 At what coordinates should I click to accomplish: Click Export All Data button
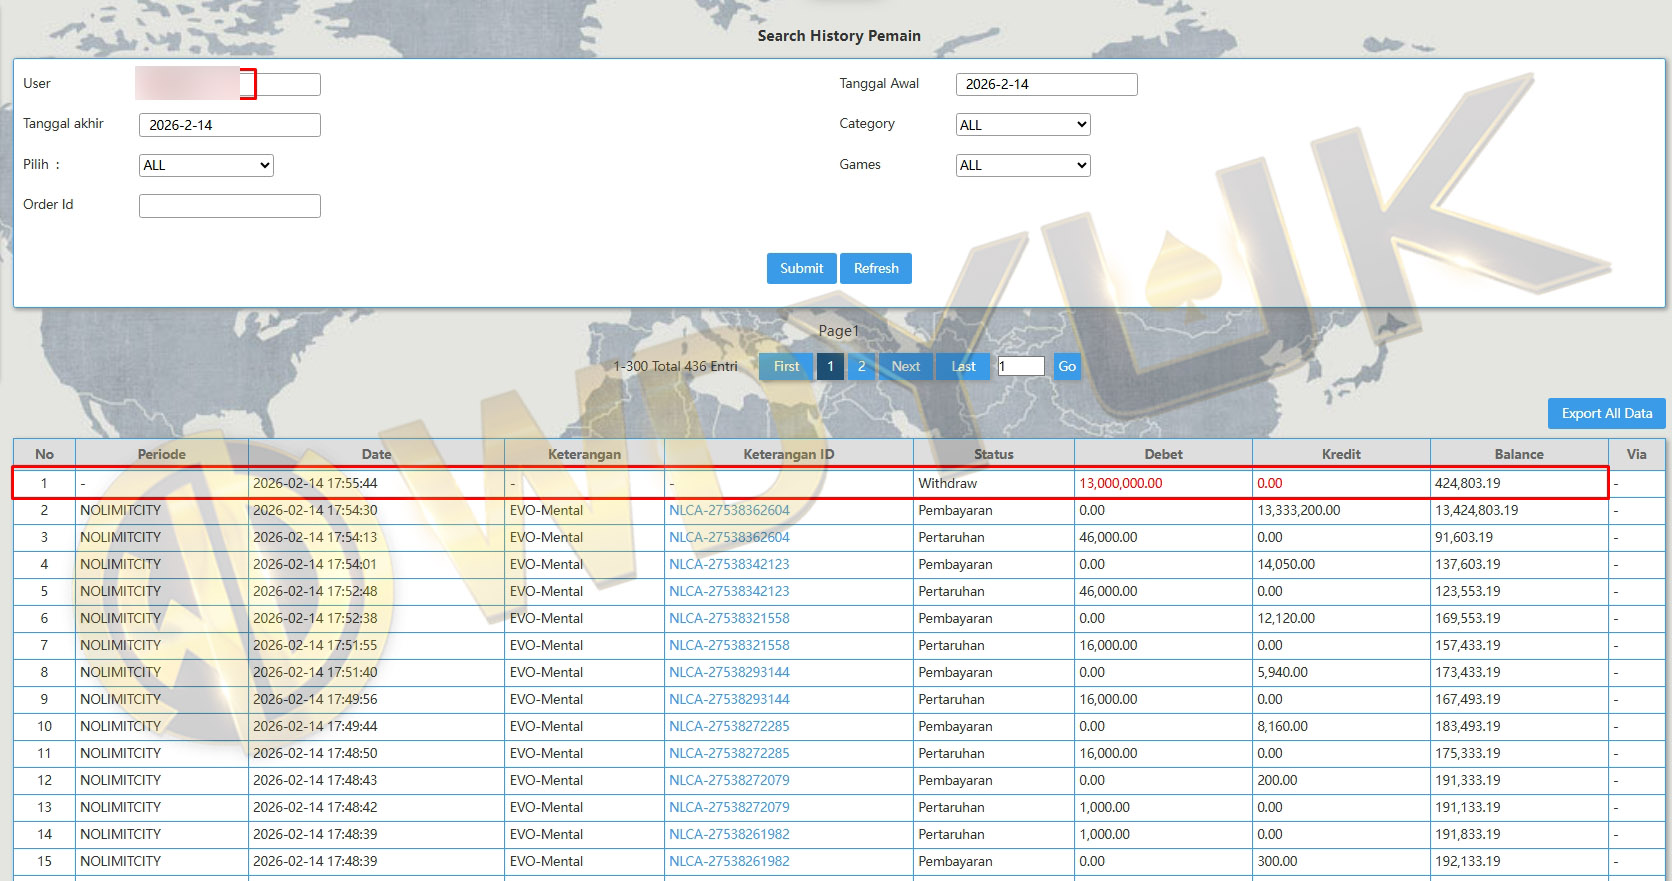click(1606, 413)
